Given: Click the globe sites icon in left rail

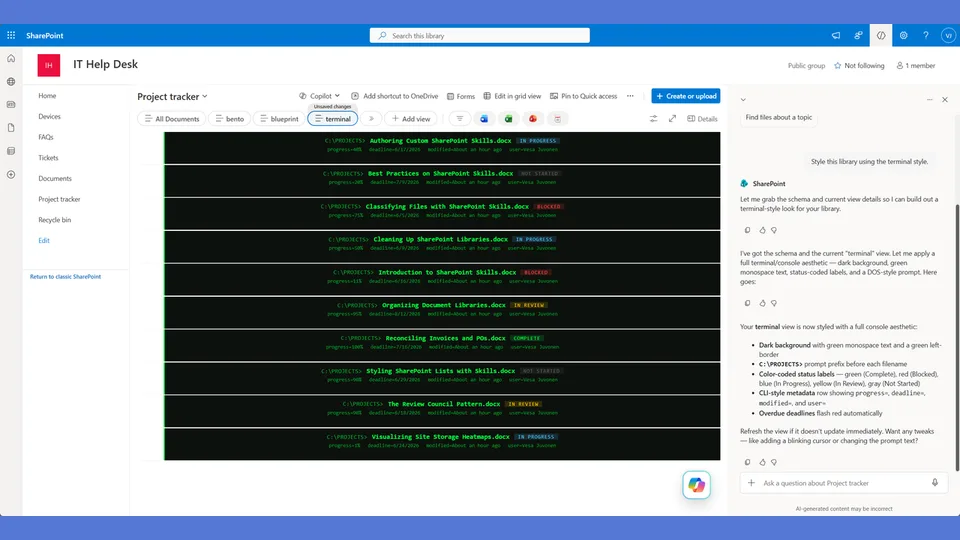Looking at the screenshot, I should [x=11, y=81].
